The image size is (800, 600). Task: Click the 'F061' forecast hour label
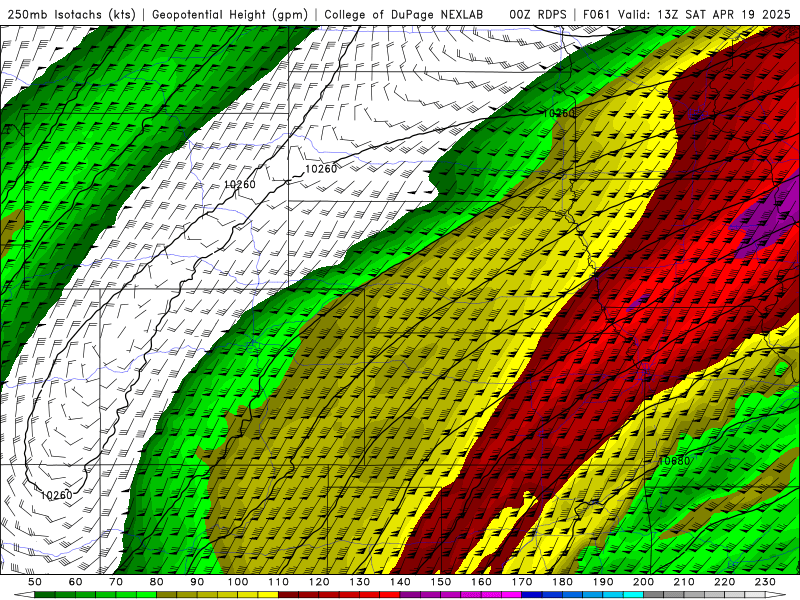(x=596, y=14)
